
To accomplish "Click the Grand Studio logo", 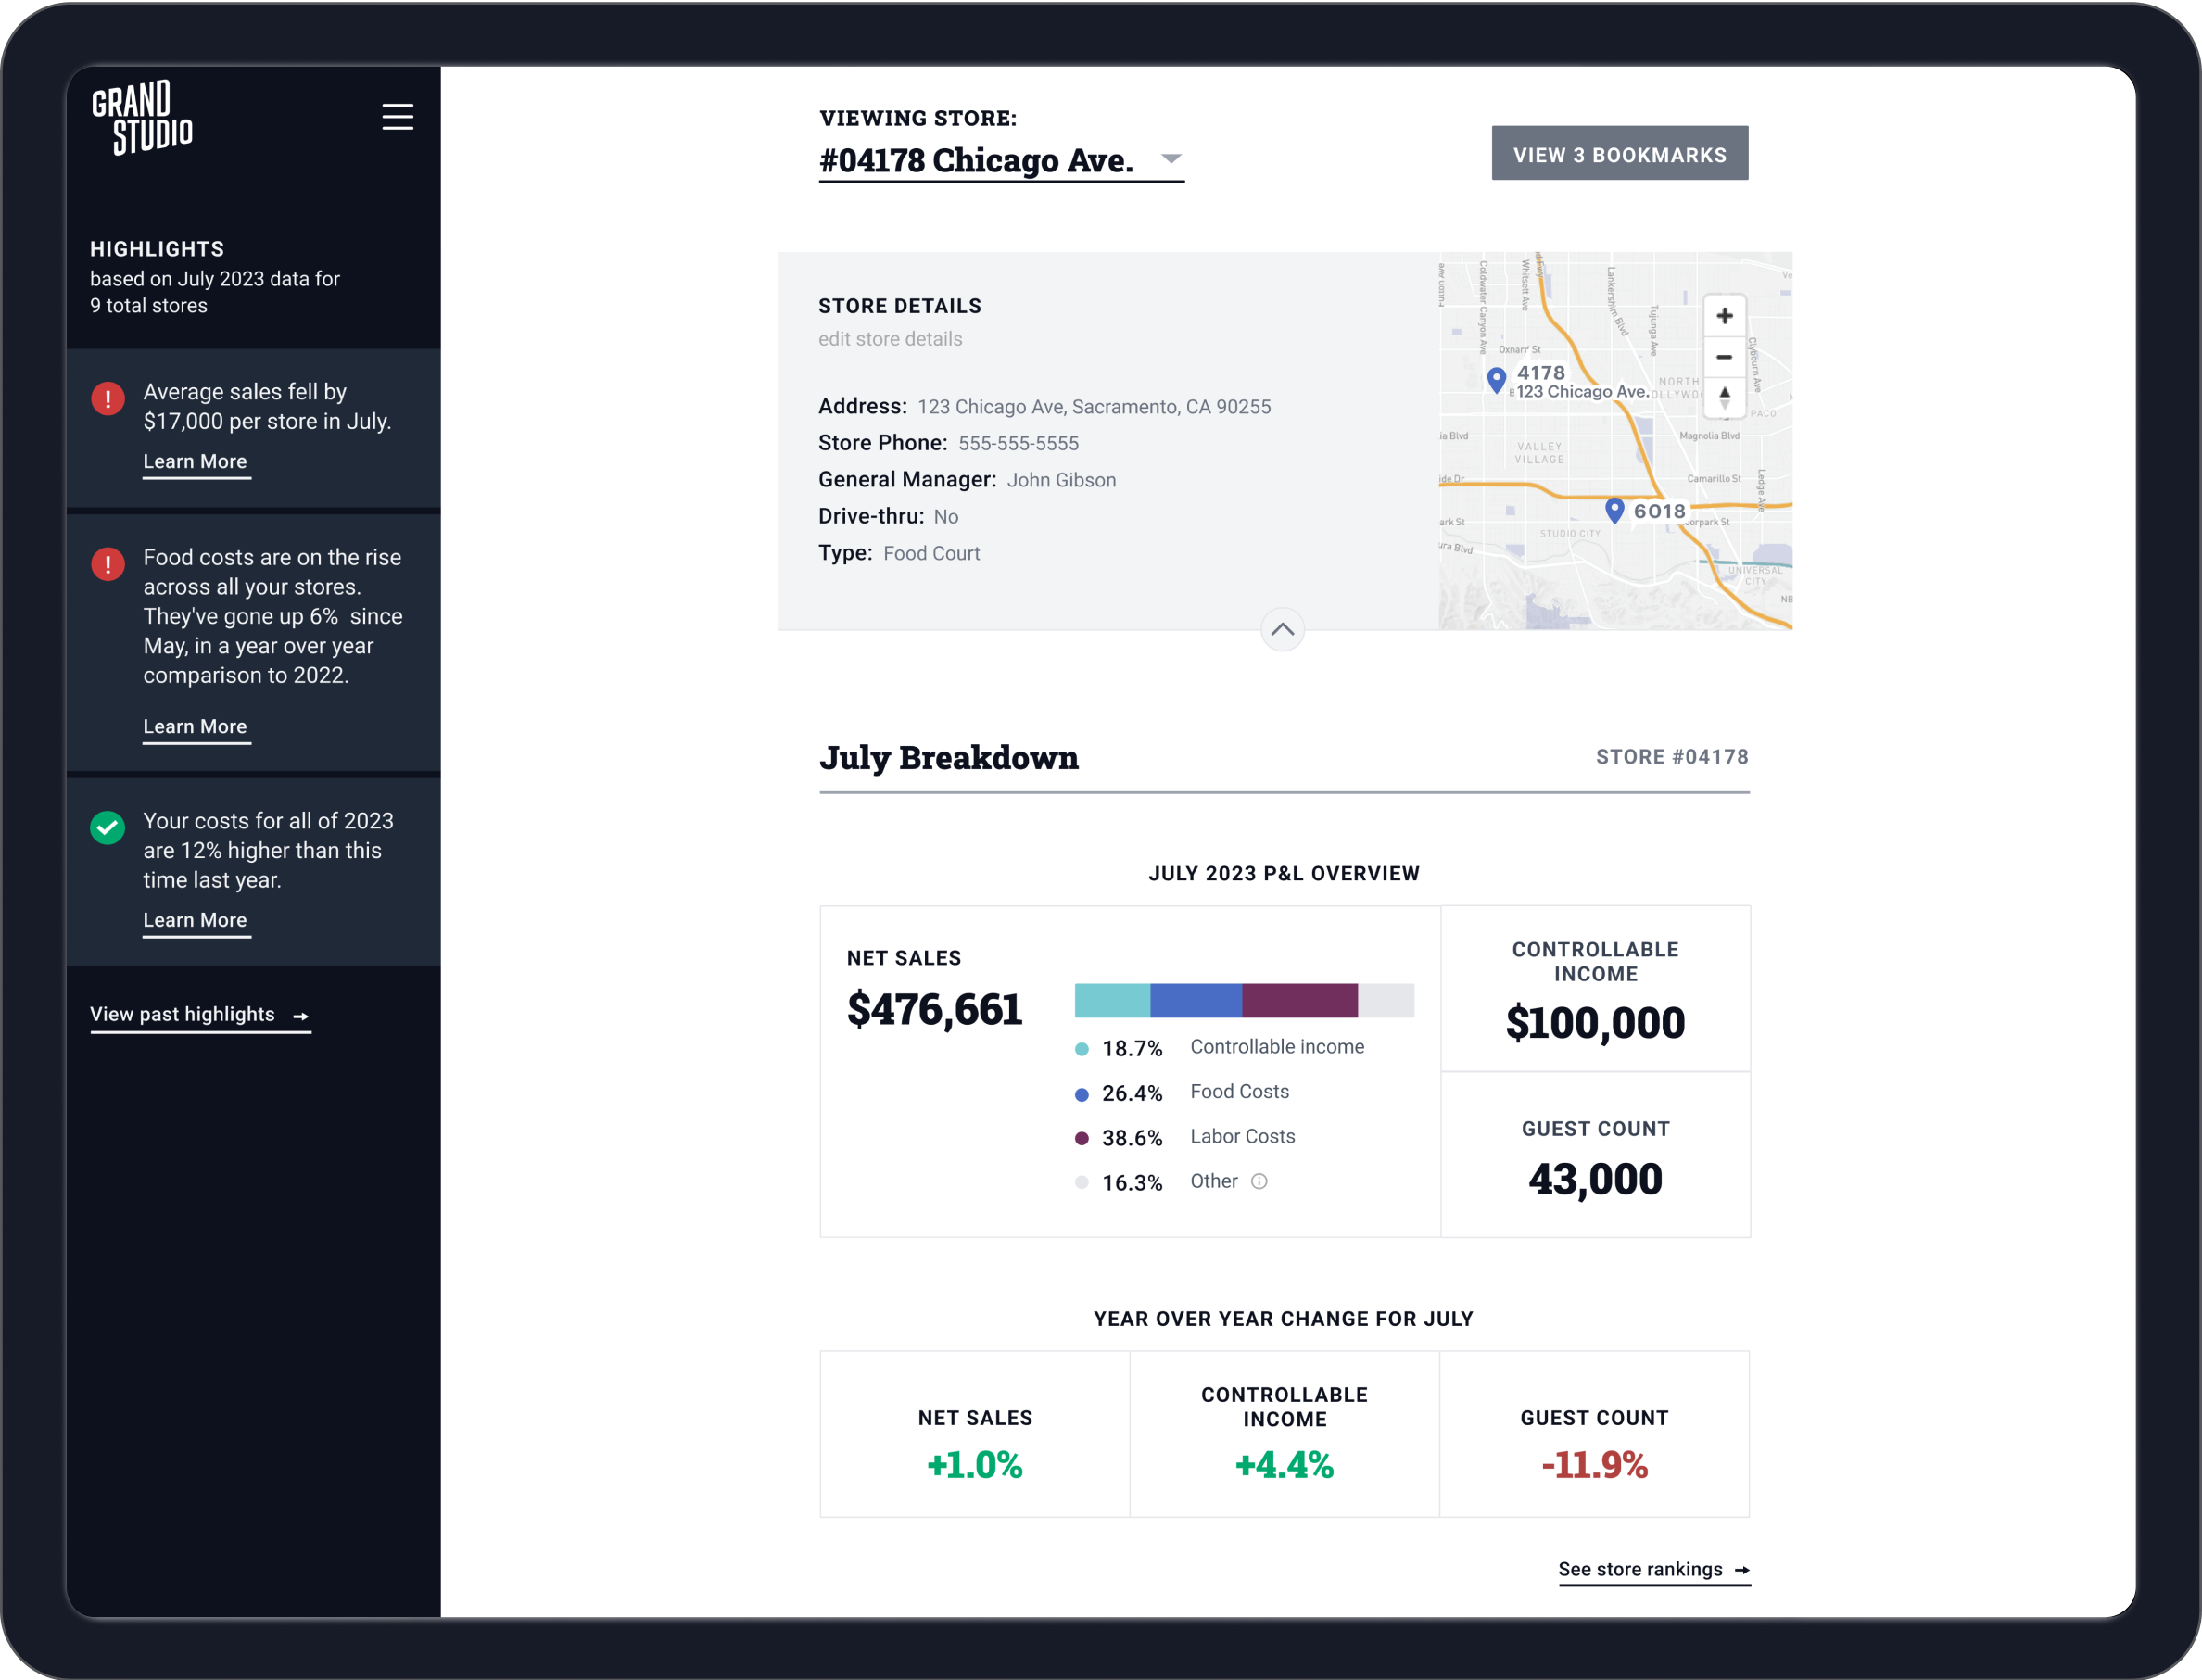I will (142, 118).
